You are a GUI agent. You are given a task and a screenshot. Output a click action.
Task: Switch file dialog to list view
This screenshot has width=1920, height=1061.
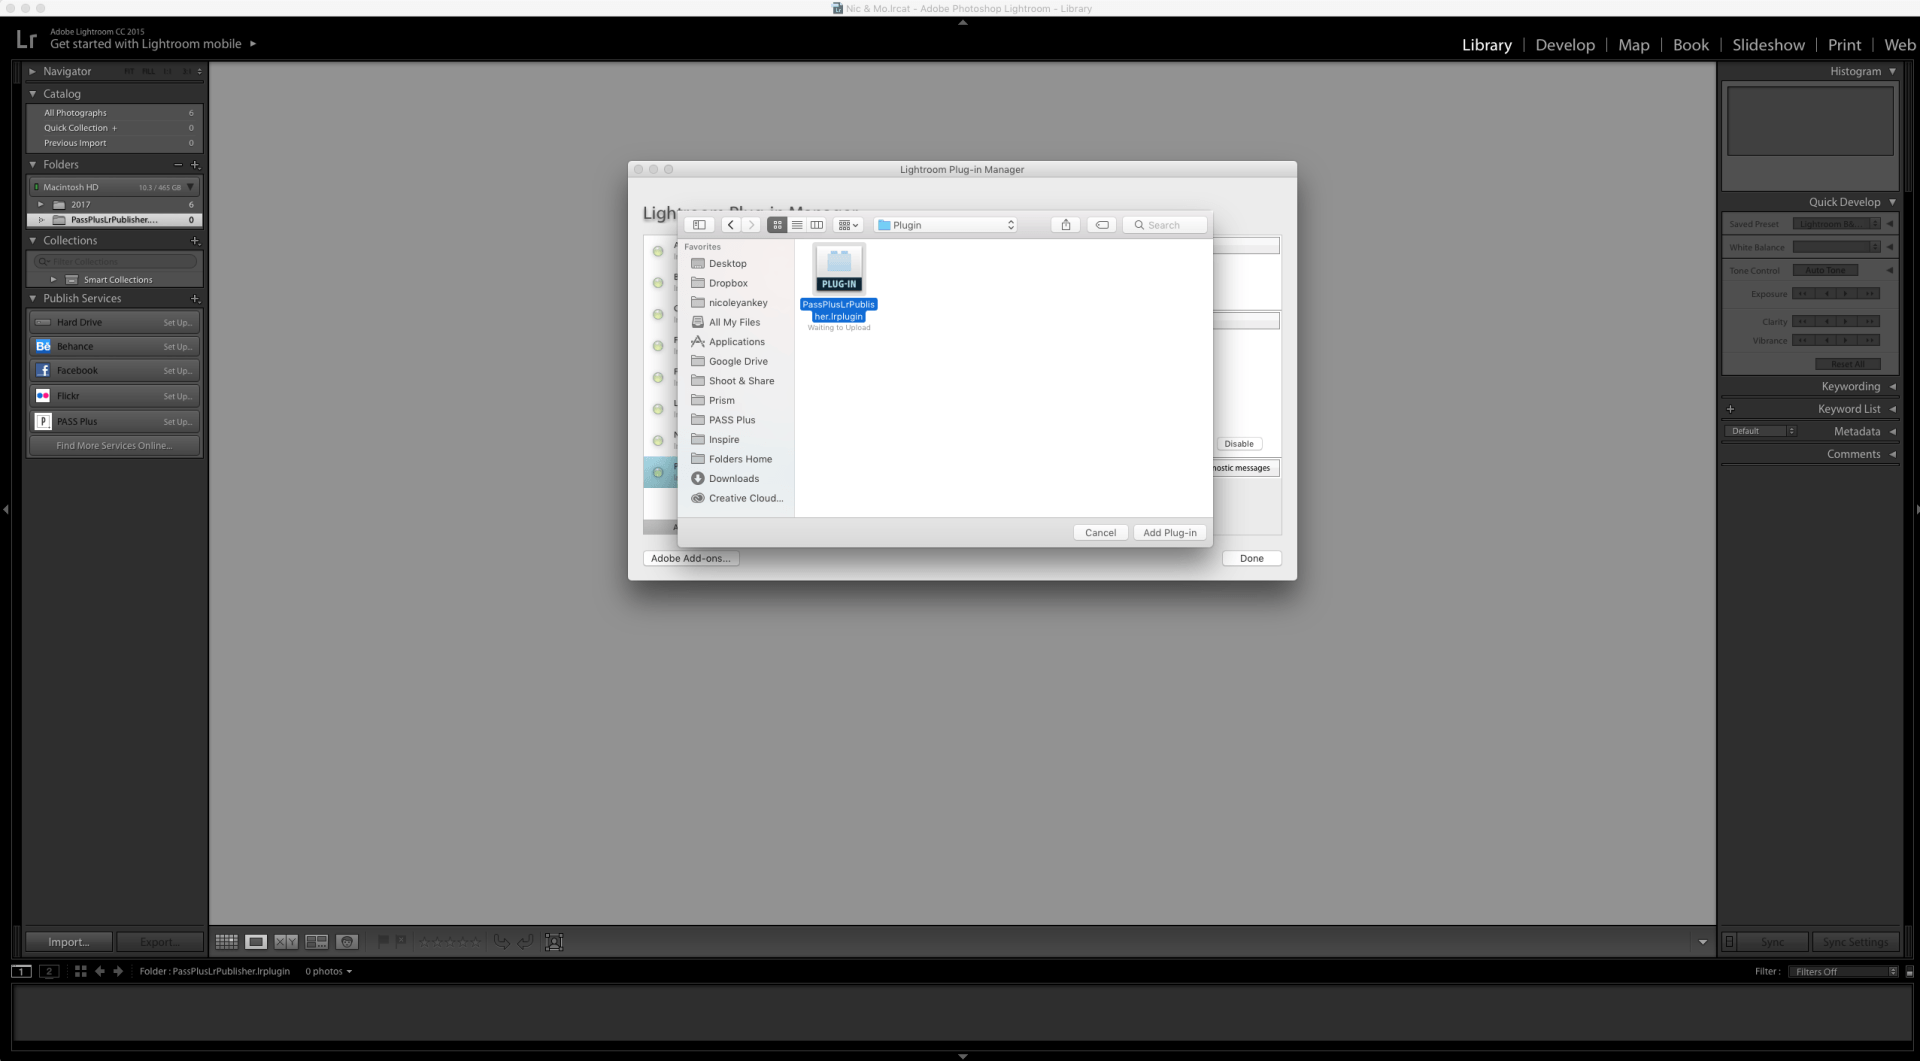pyautogui.click(x=797, y=225)
